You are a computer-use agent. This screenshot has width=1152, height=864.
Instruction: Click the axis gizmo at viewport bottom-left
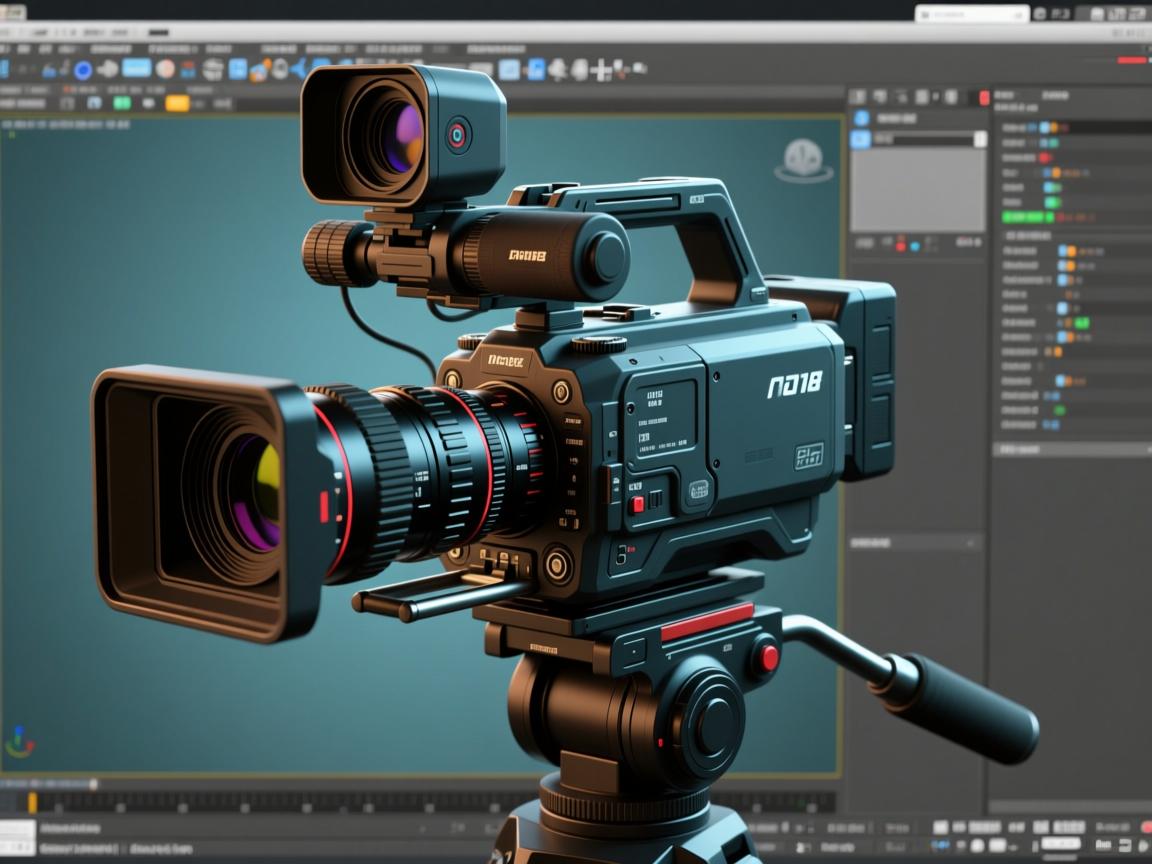point(19,742)
